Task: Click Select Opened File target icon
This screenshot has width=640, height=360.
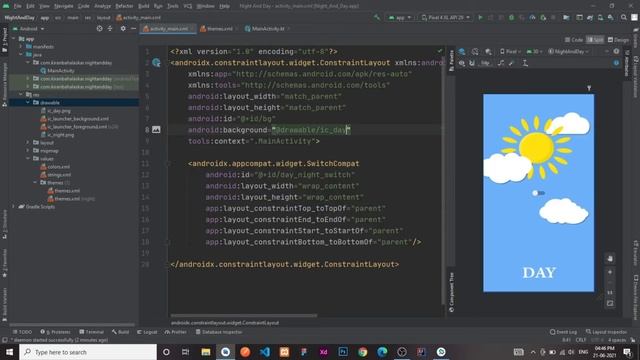Action: click(x=99, y=29)
